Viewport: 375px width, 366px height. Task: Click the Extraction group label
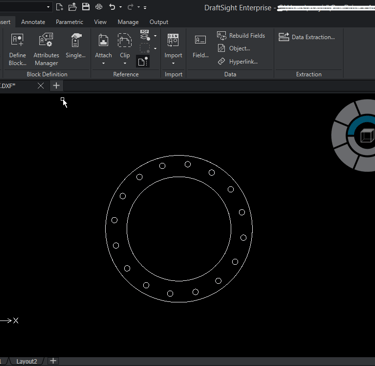point(309,74)
